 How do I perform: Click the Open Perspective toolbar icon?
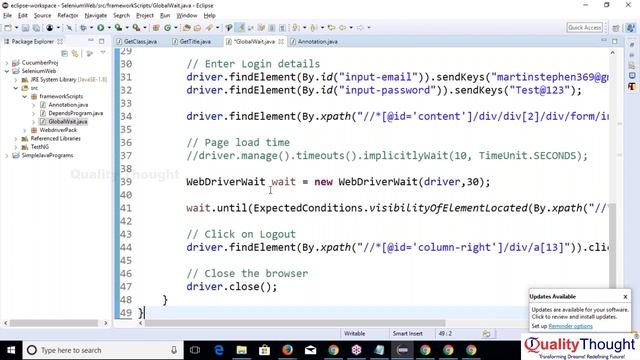click(616, 28)
